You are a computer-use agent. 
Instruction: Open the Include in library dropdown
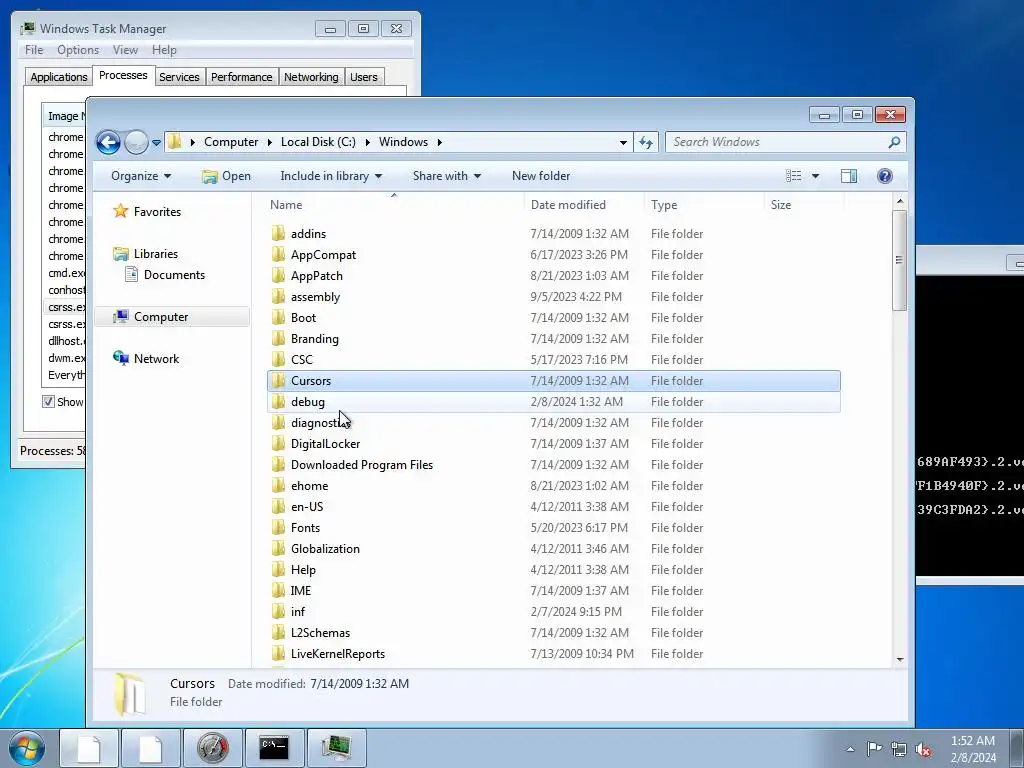331,176
